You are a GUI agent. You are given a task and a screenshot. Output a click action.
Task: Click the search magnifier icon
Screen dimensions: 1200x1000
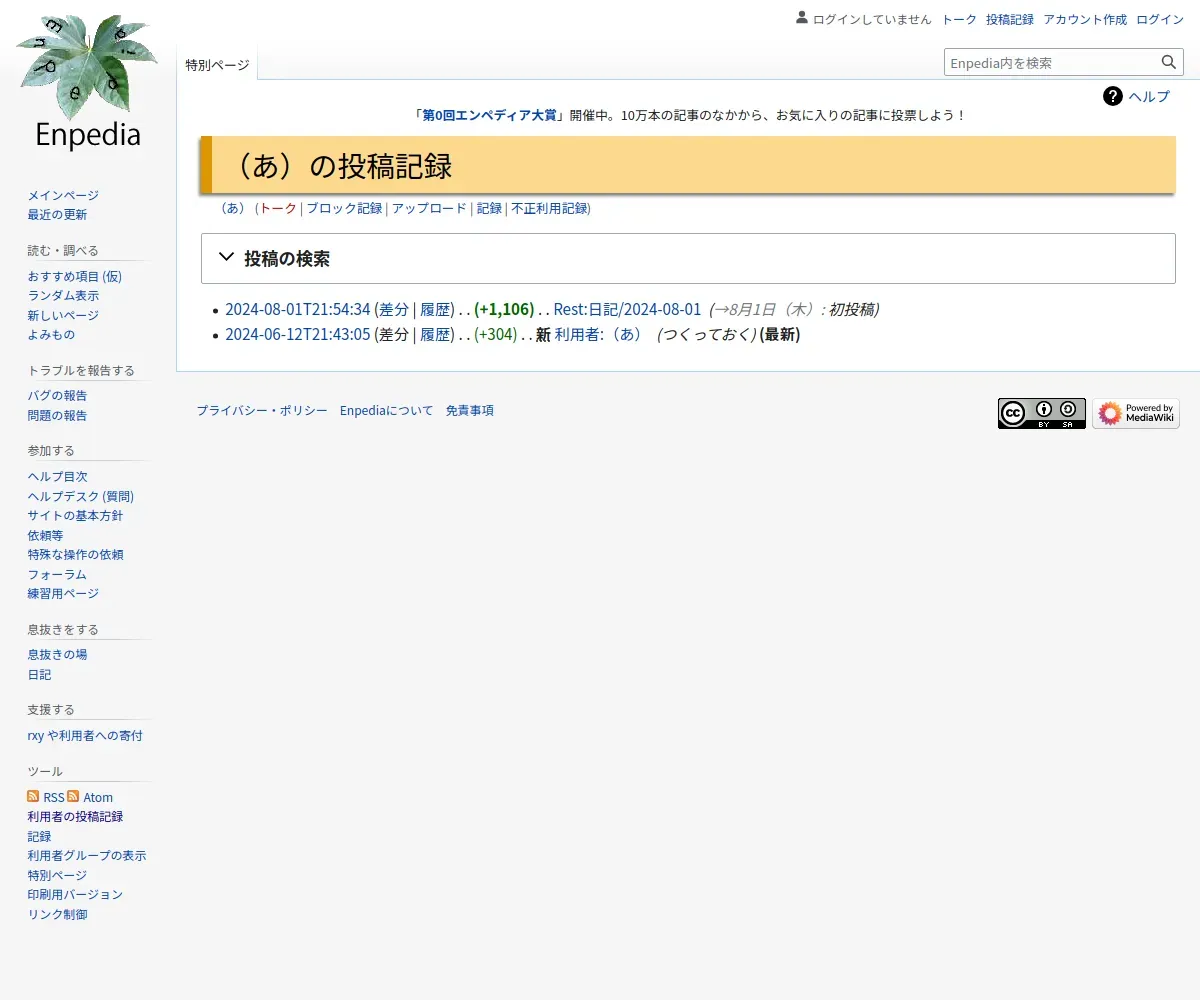tap(1169, 62)
